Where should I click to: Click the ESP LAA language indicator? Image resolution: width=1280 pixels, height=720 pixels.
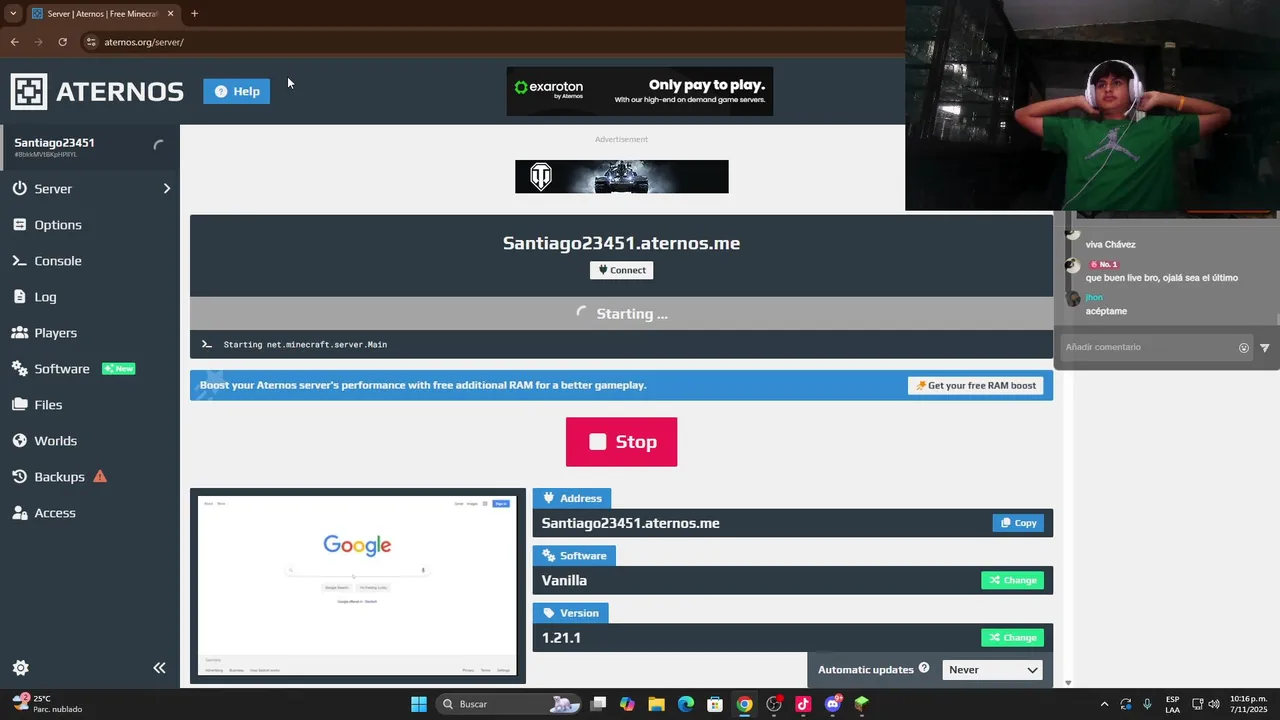tap(1172, 704)
